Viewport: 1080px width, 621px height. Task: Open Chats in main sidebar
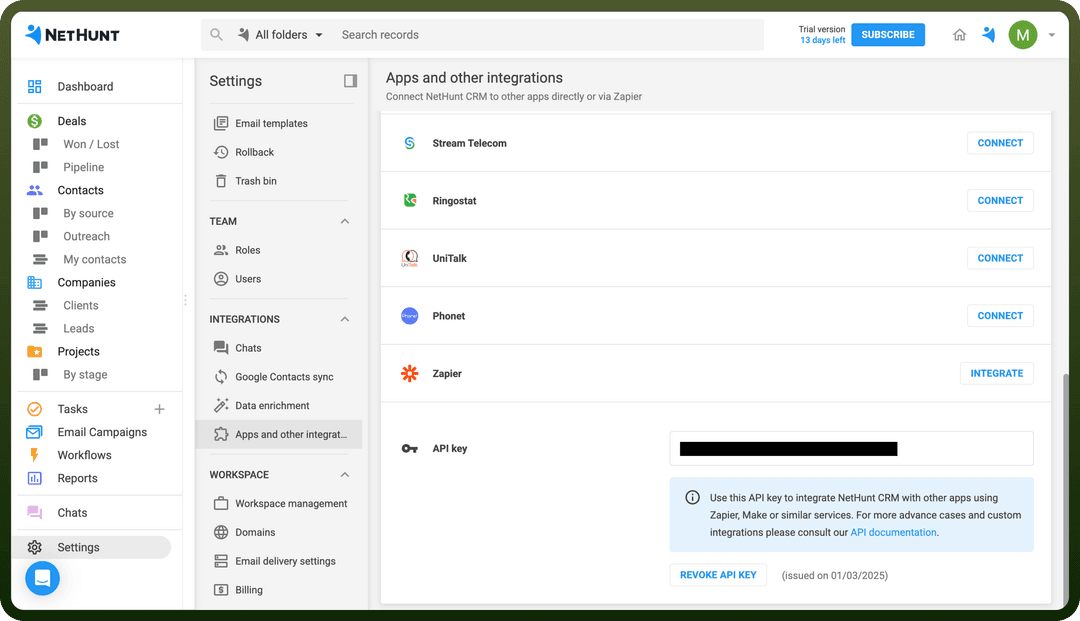[72, 513]
